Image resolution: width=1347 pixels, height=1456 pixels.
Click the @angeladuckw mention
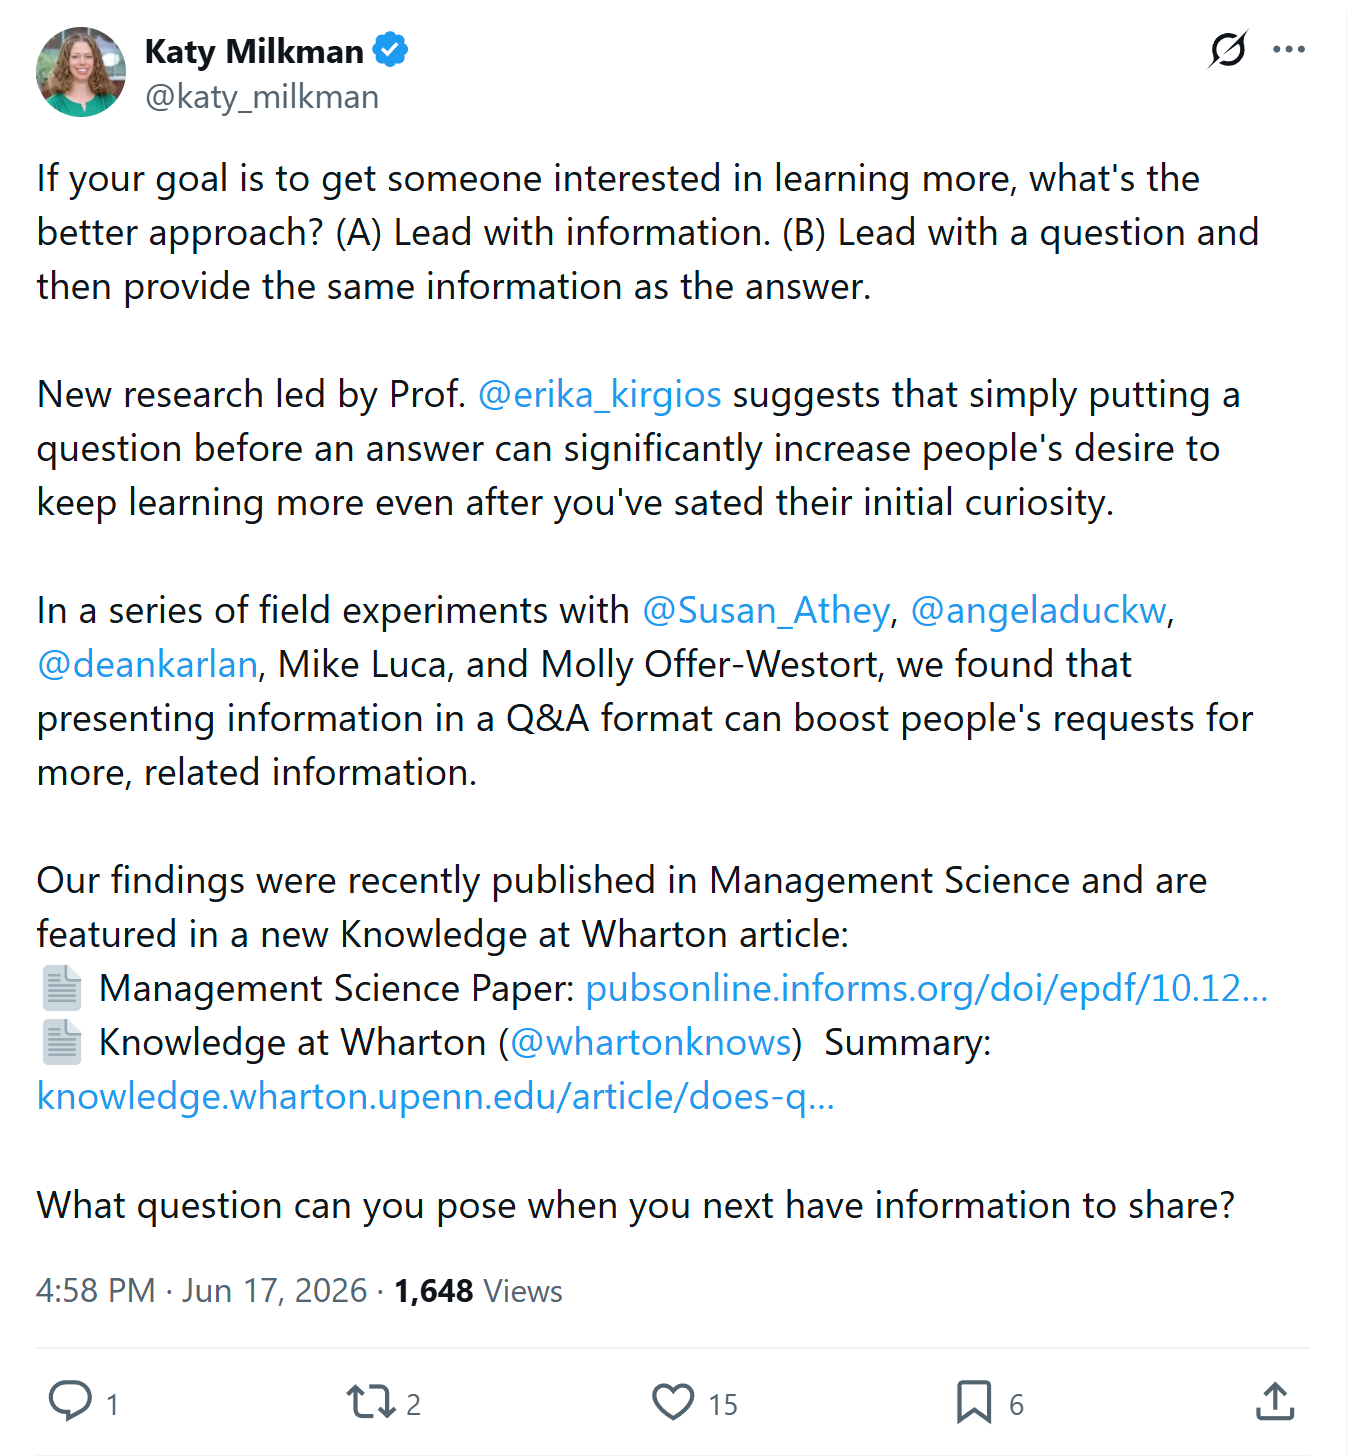(x=1039, y=610)
